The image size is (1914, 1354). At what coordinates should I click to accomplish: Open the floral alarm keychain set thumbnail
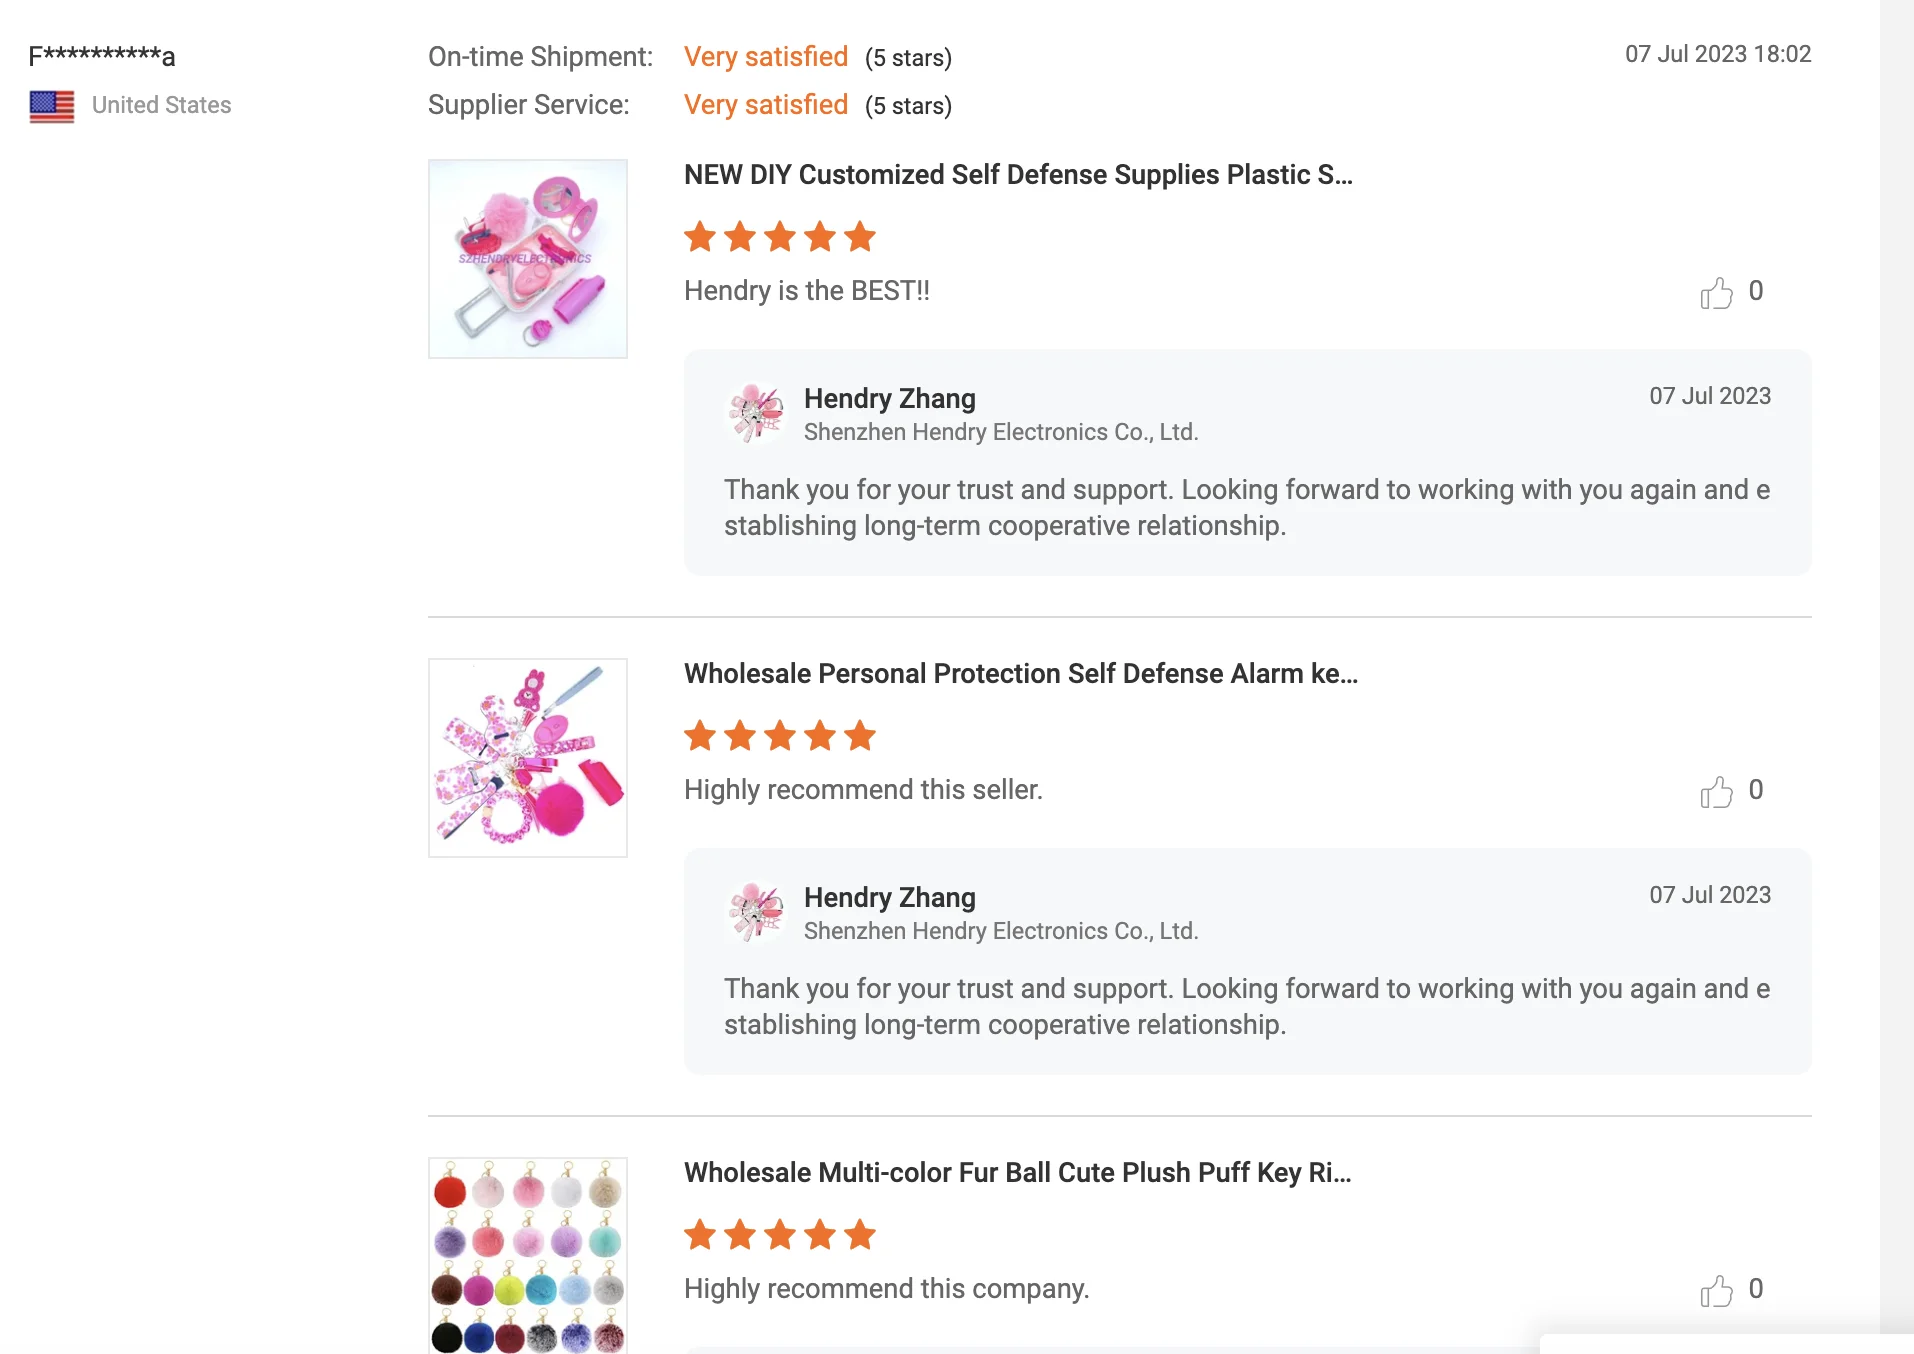pos(528,758)
